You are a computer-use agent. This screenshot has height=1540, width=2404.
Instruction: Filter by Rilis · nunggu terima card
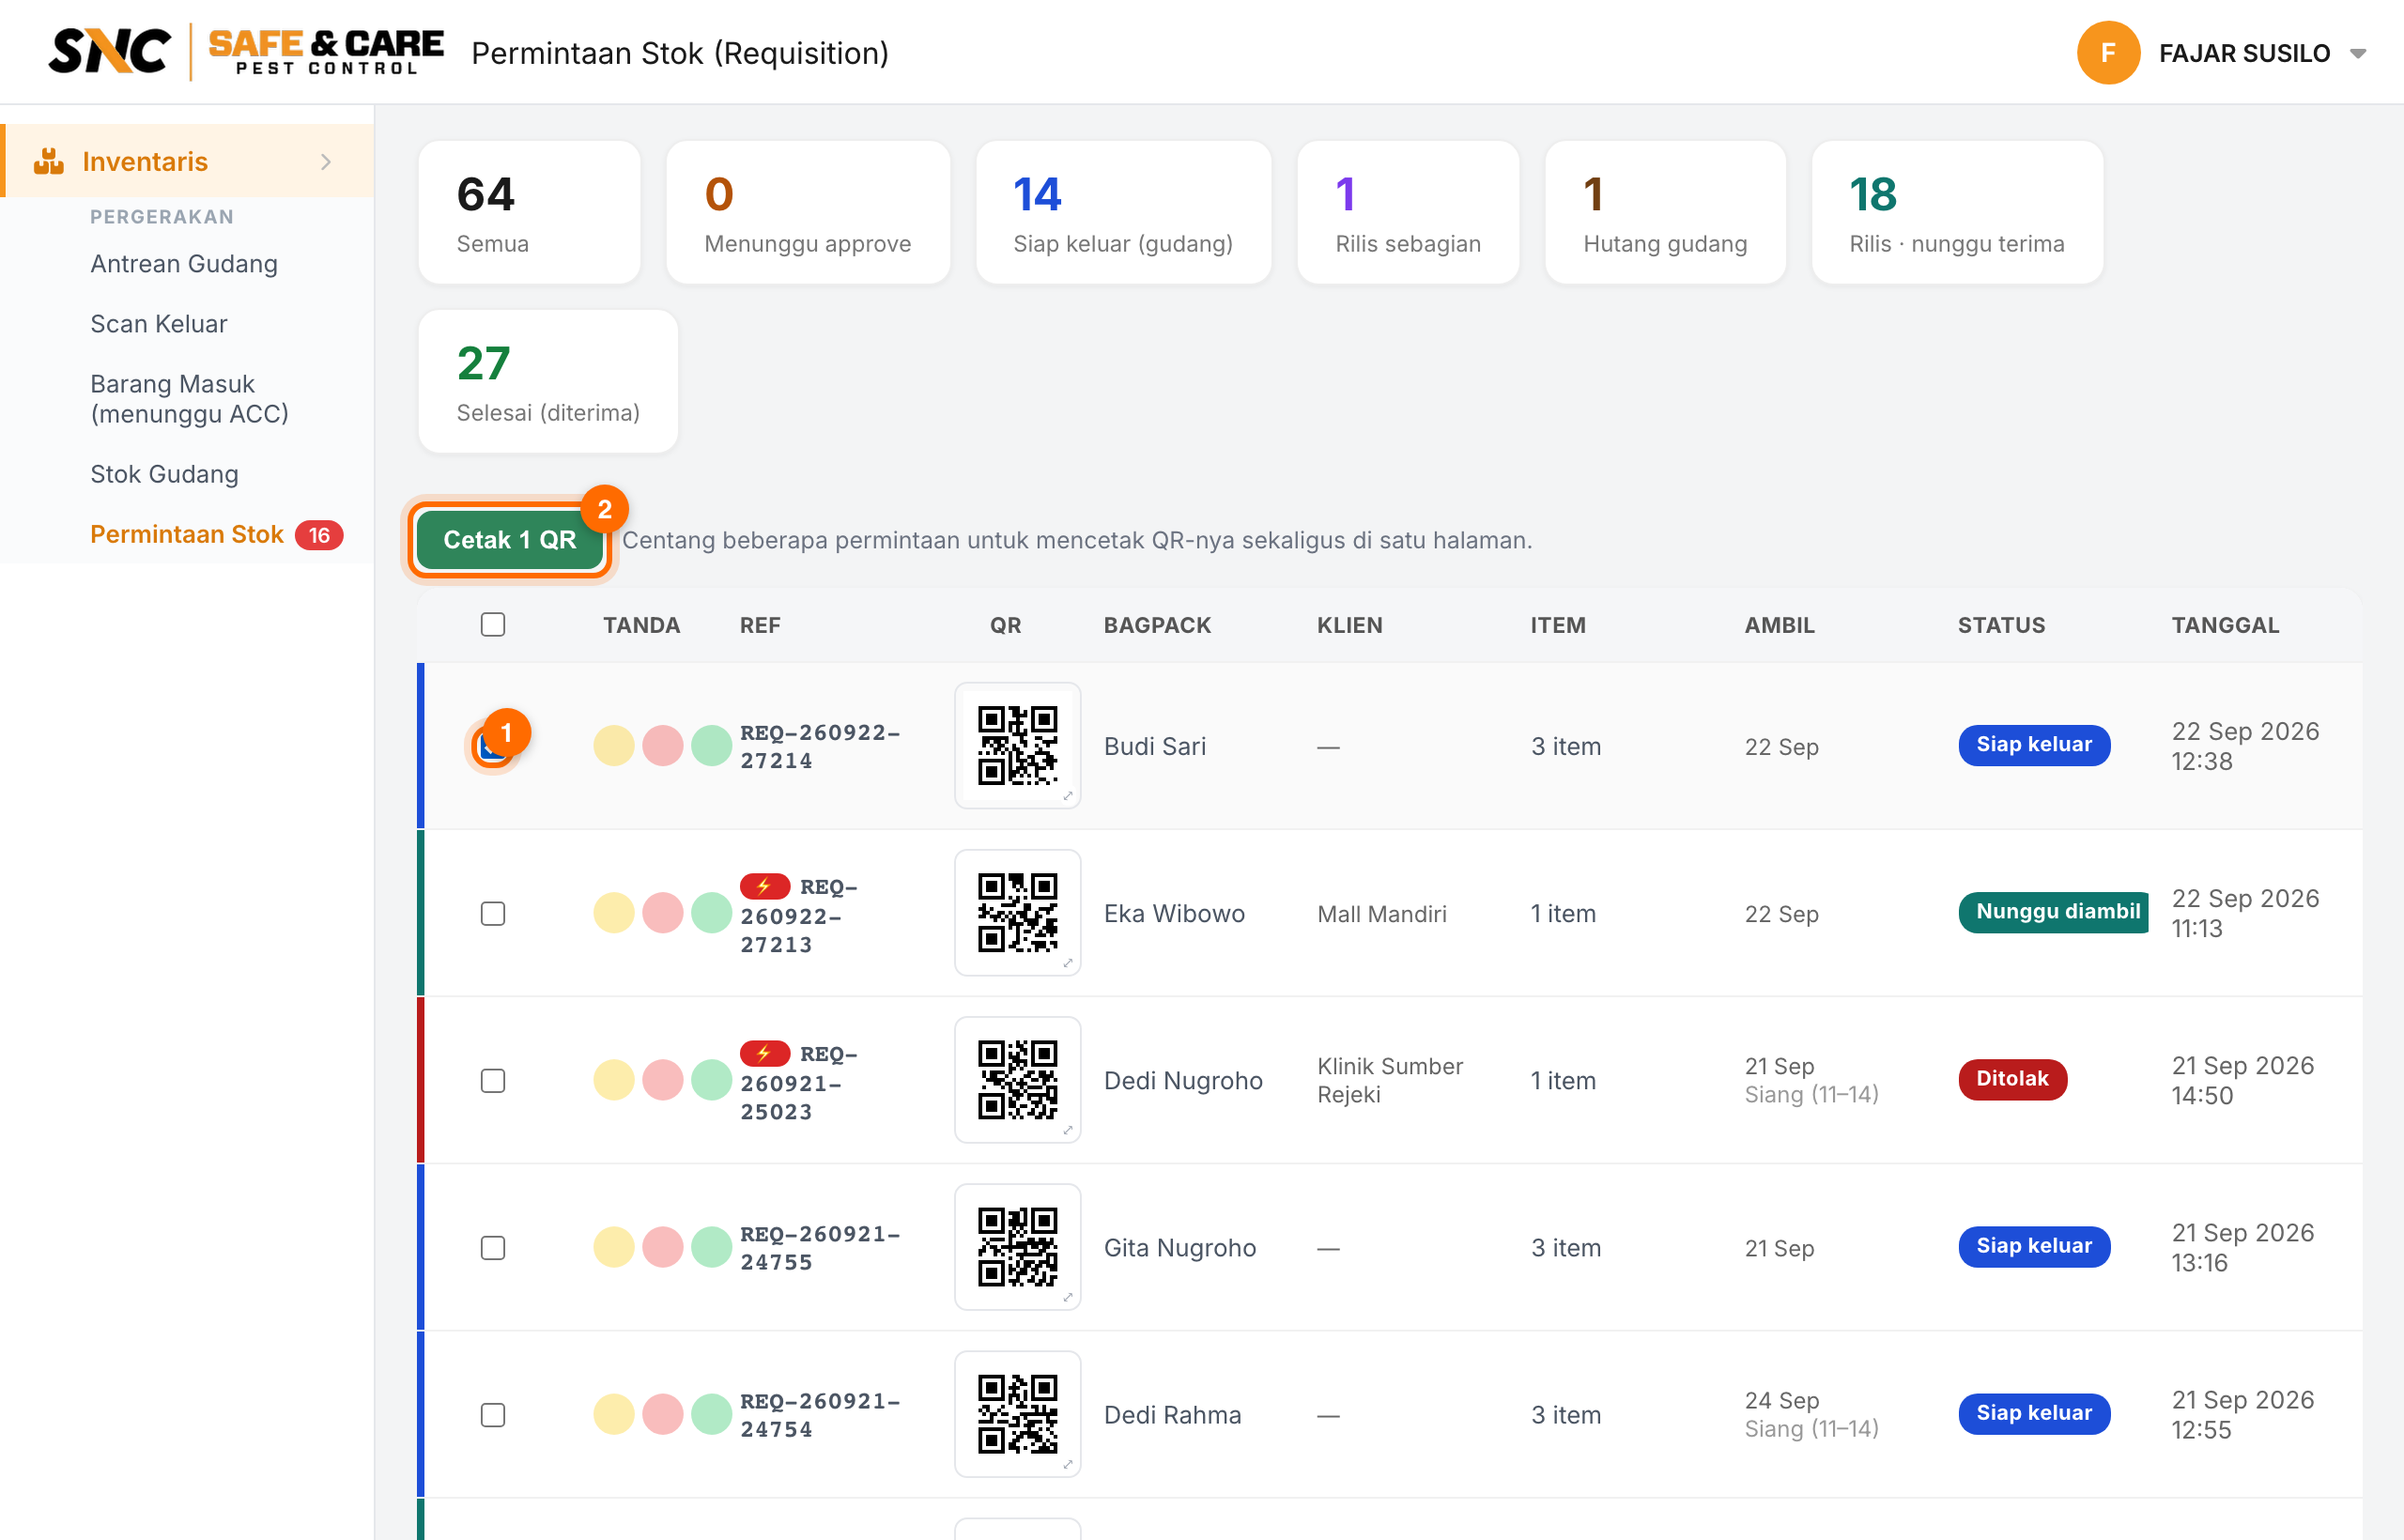pos(1957,212)
